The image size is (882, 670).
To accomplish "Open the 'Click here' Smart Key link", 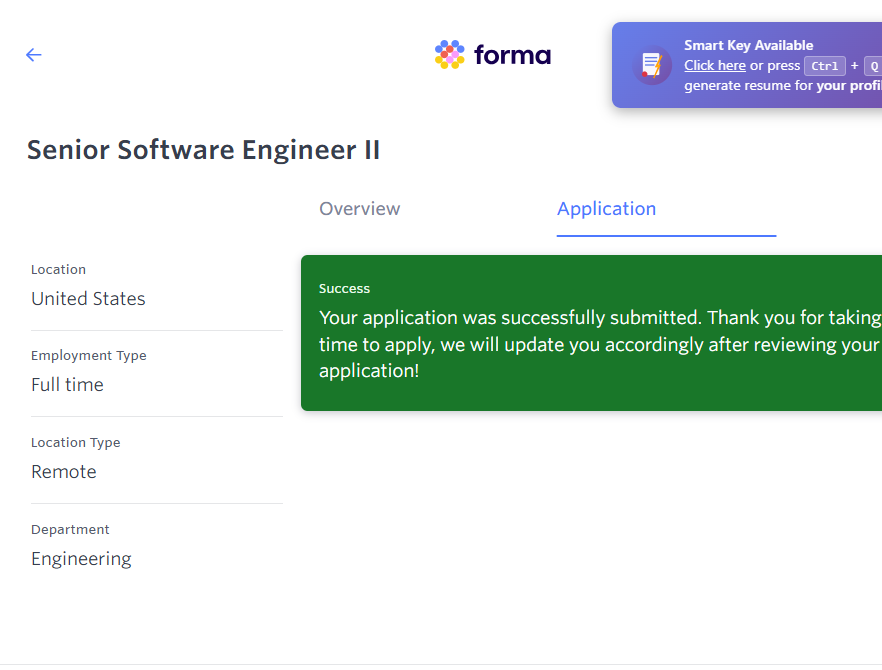I will [x=714, y=66].
